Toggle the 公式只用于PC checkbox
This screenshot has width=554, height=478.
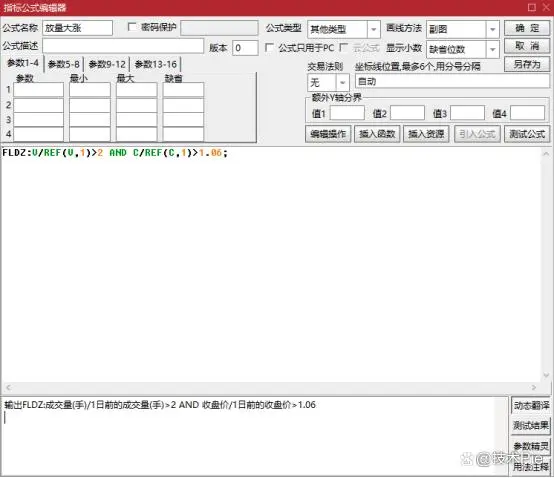tap(269, 47)
